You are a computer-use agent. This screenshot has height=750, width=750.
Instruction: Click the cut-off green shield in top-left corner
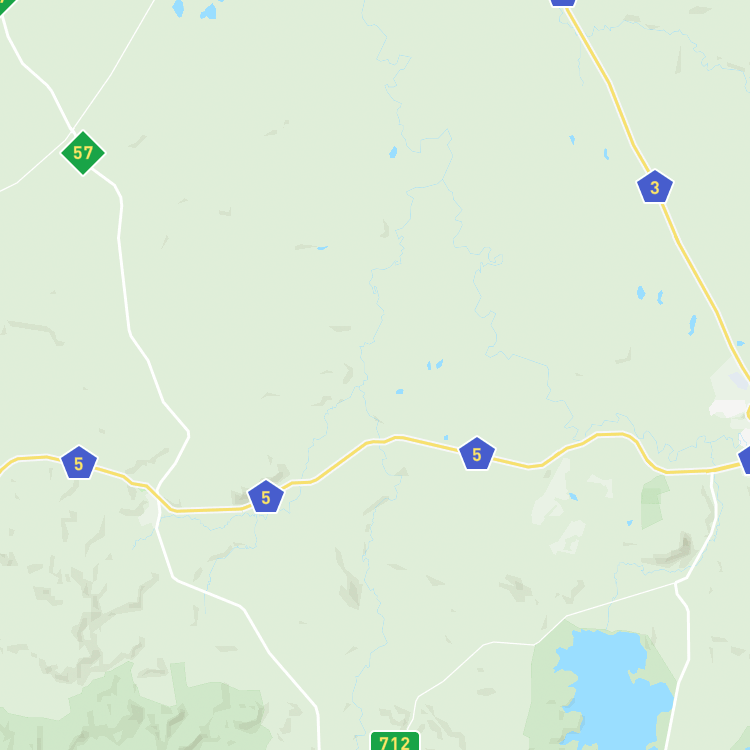point(6,5)
